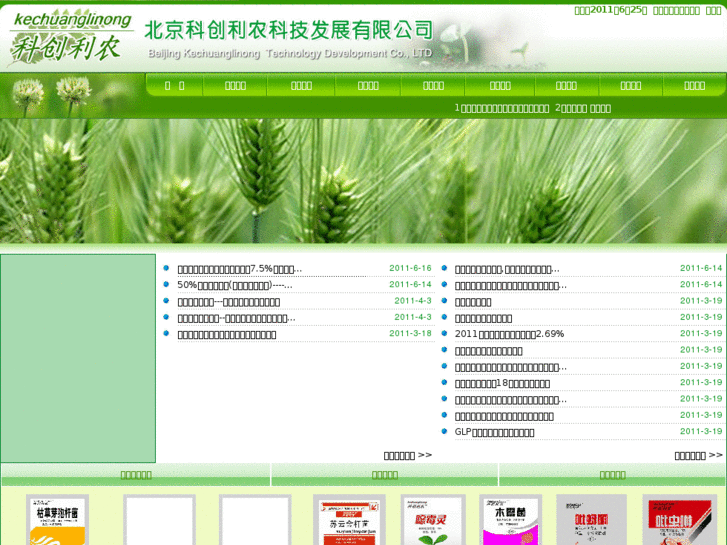Viewport: 727px width, 545px height.
Task: Click the blue bullet beside the 50% news row
Action: click(x=166, y=284)
